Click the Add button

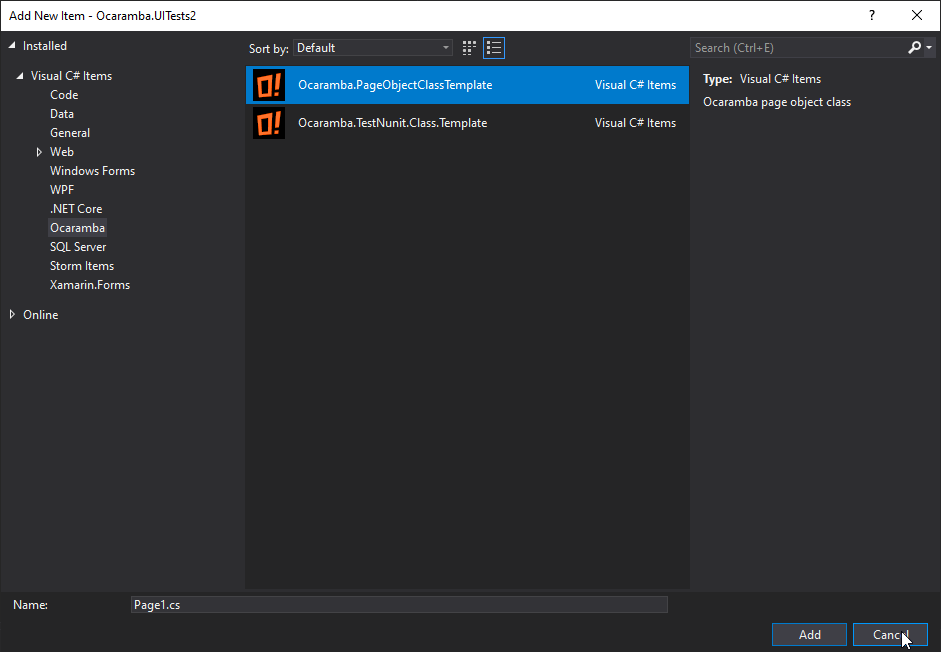[809, 635]
